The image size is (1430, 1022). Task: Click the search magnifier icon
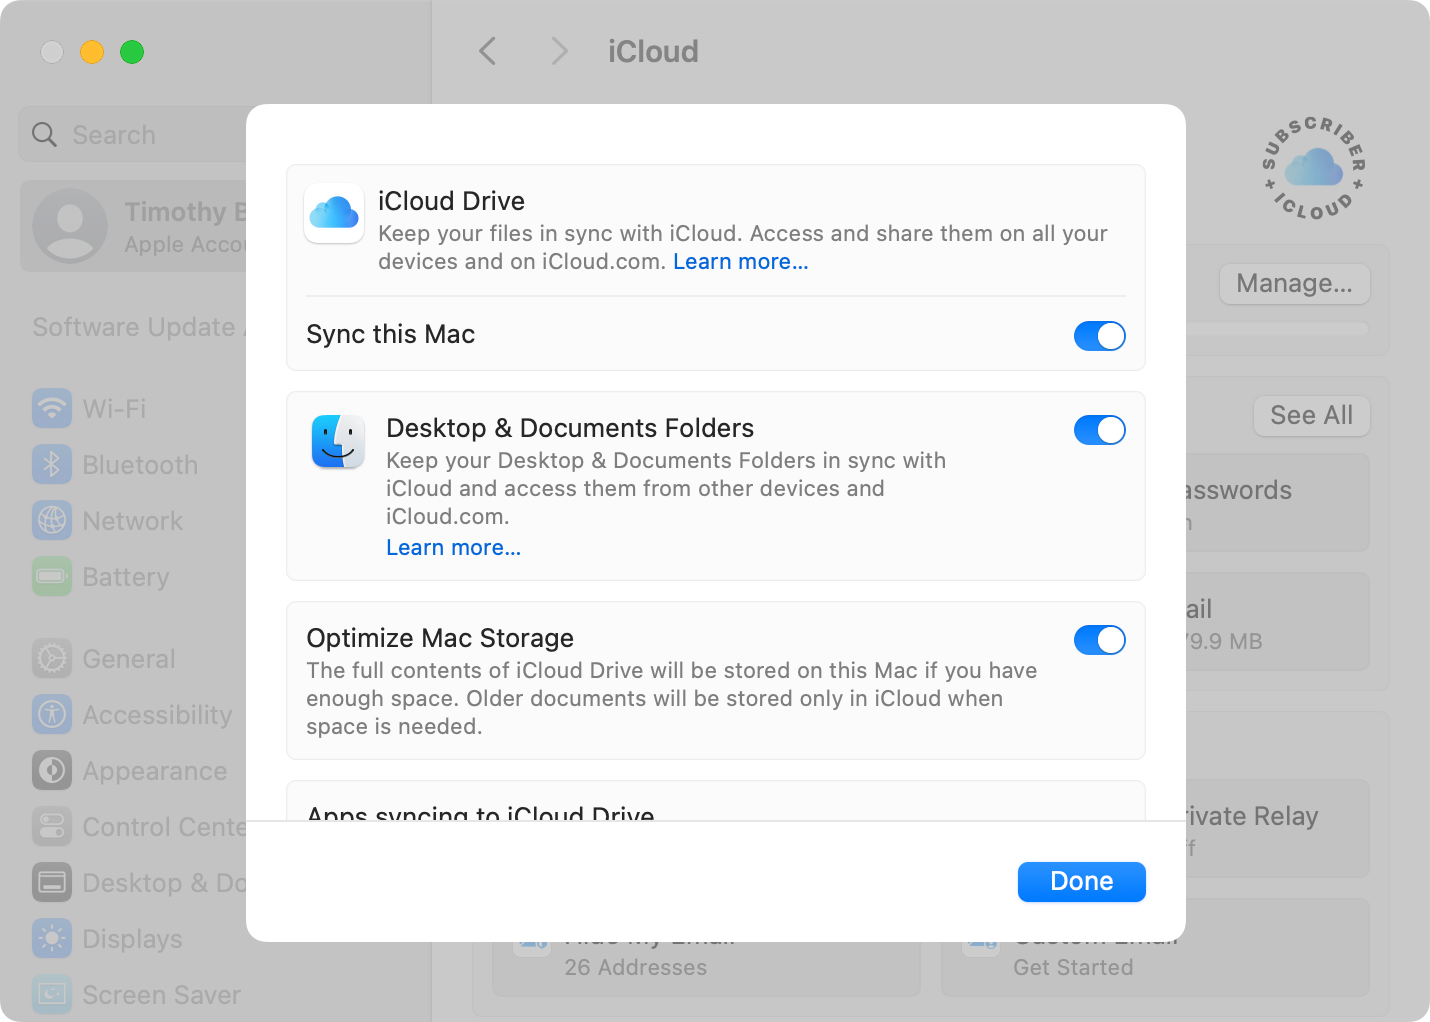pos(44,134)
